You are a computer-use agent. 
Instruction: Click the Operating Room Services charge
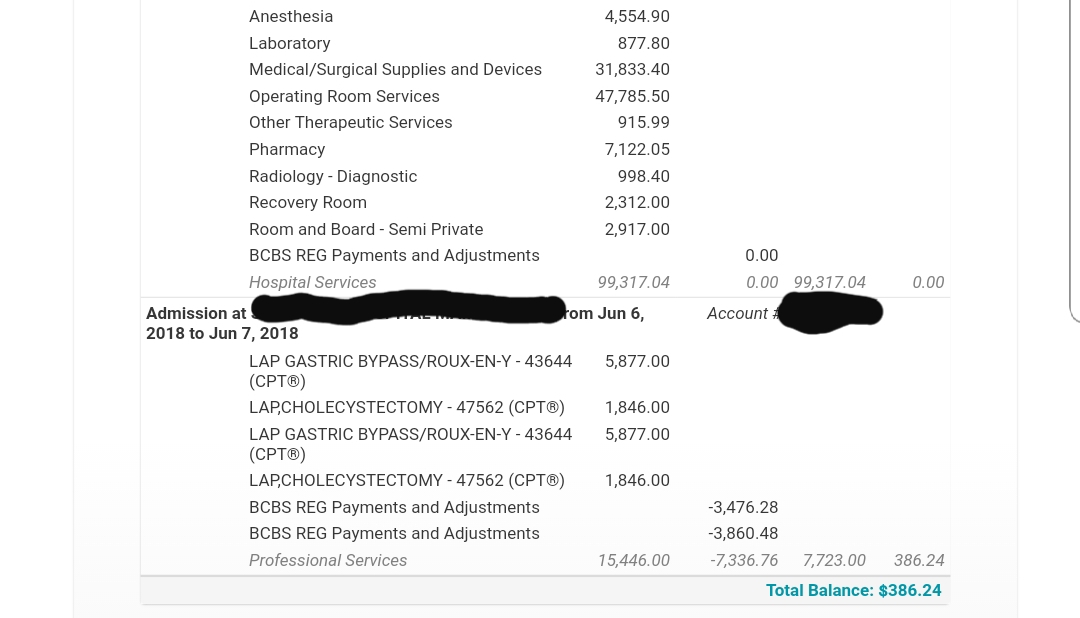coord(545,96)
